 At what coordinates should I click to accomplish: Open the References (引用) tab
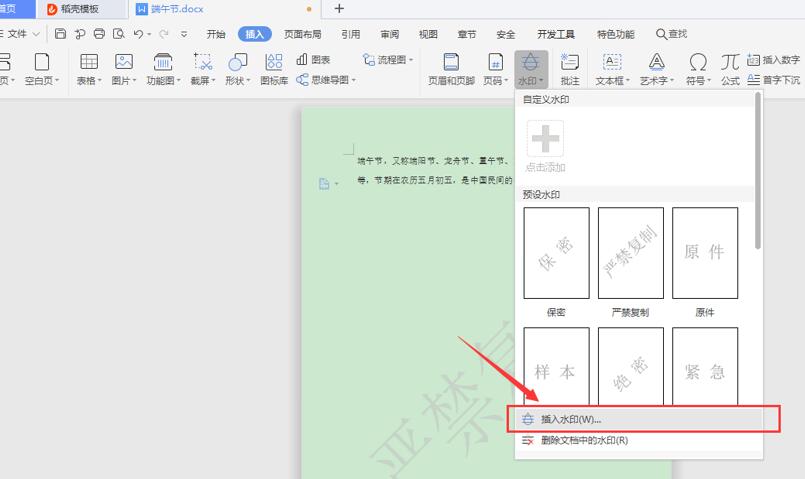(x=351, y=34)
